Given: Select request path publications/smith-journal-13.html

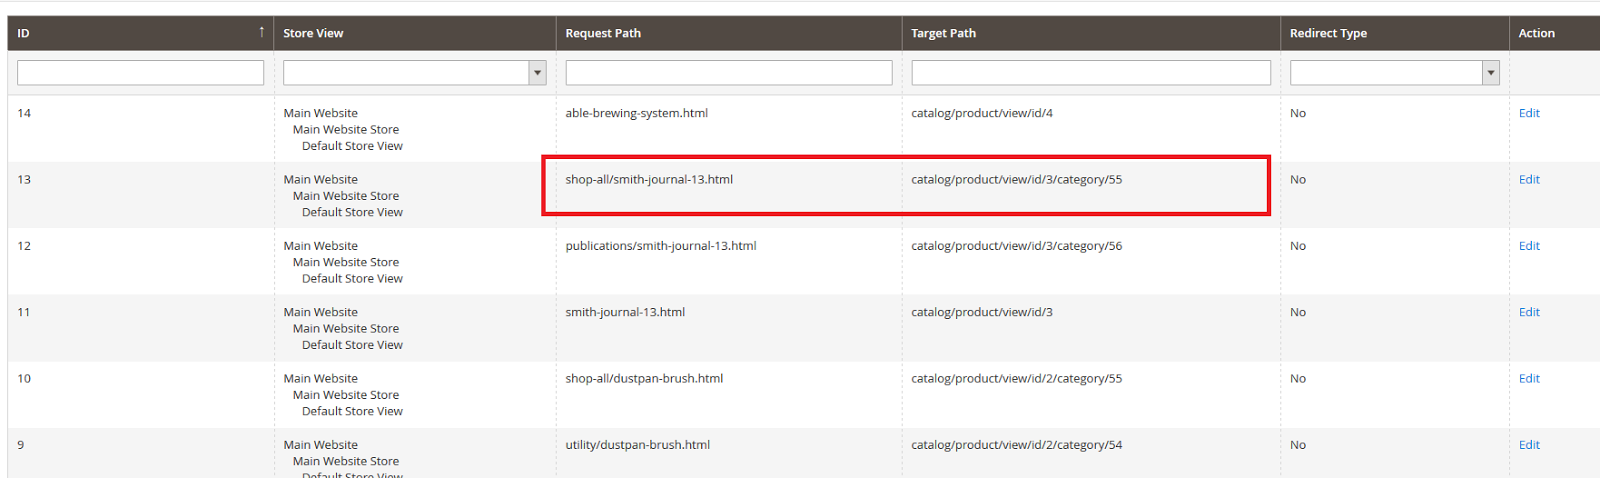Looking at the screenshot, I should (661, 246).
